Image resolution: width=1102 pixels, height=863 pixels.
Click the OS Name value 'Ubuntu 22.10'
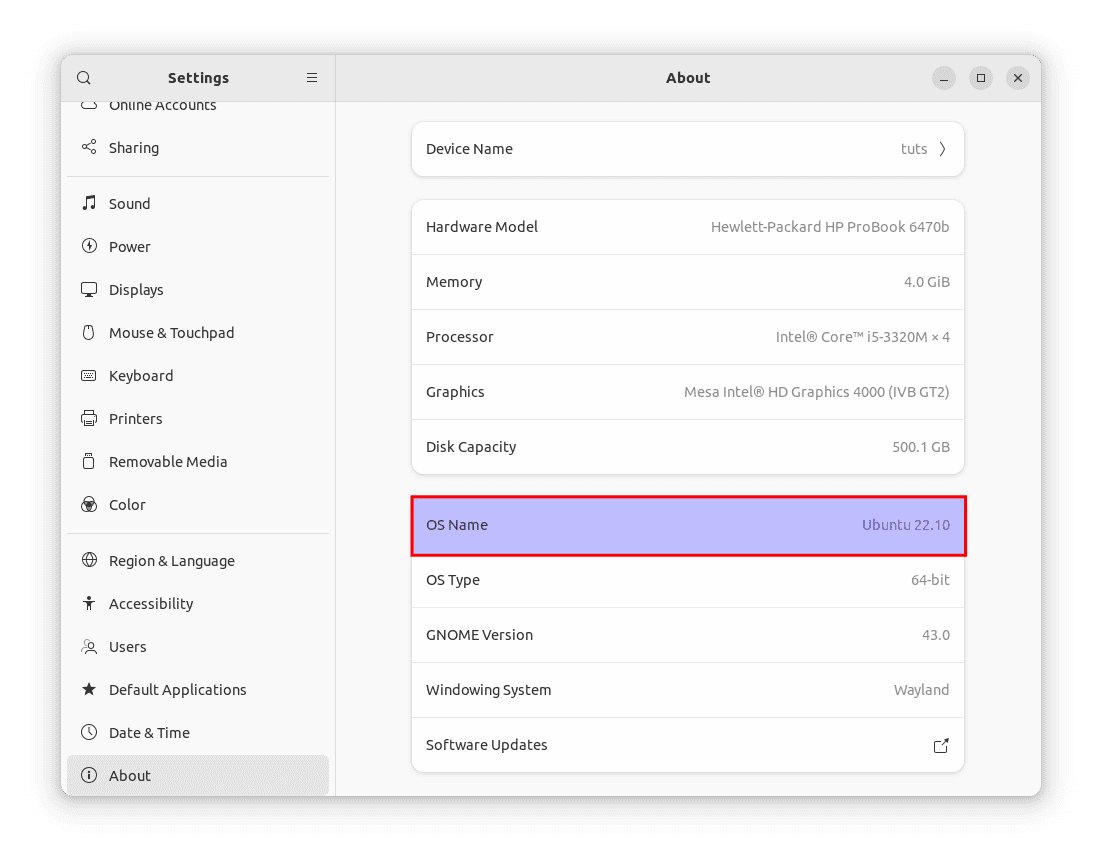pyautogui.click(x=906, y=525)
